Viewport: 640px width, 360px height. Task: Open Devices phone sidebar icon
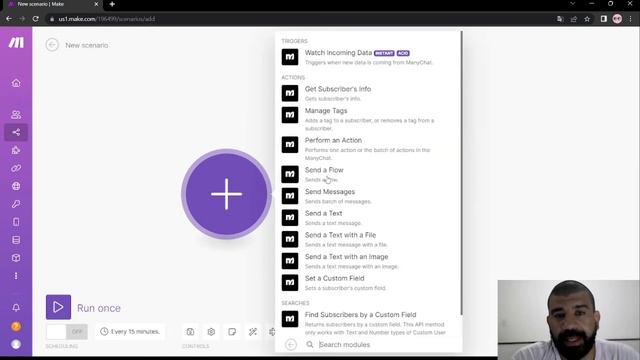coord(16,222)
